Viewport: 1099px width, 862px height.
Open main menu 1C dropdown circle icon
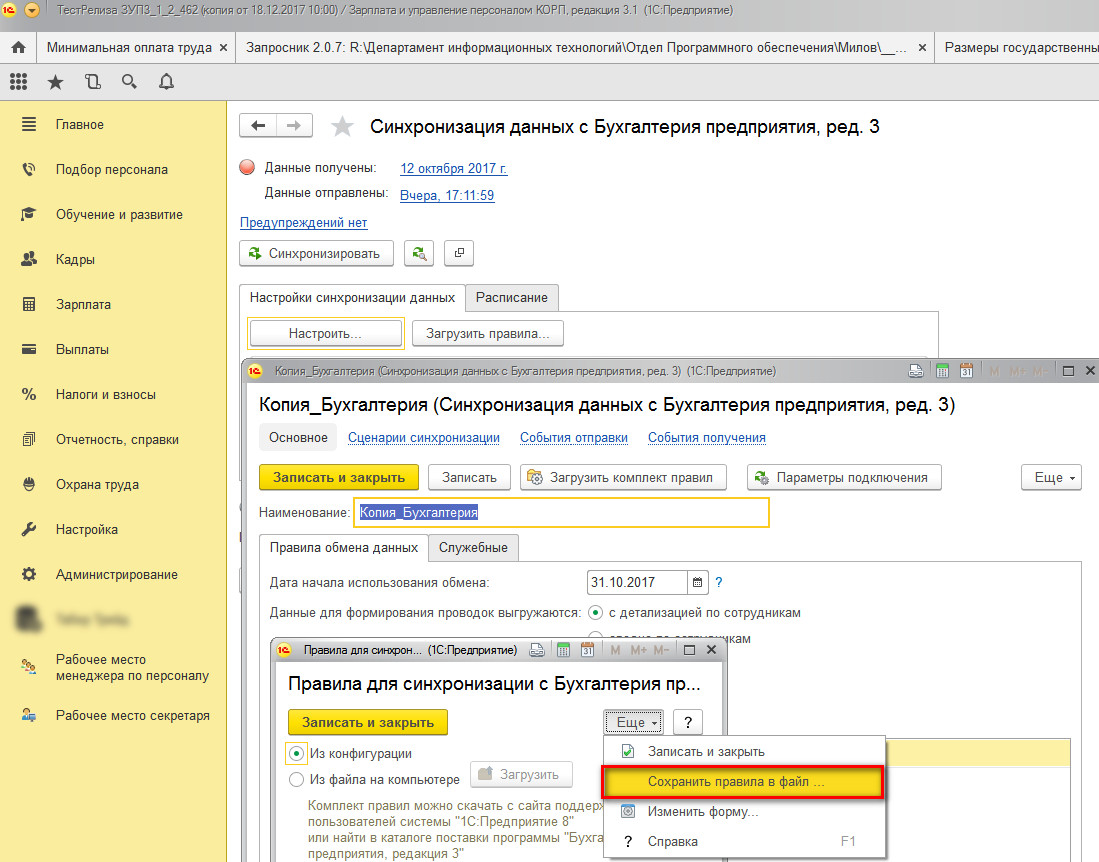click(x=32, y=11)
